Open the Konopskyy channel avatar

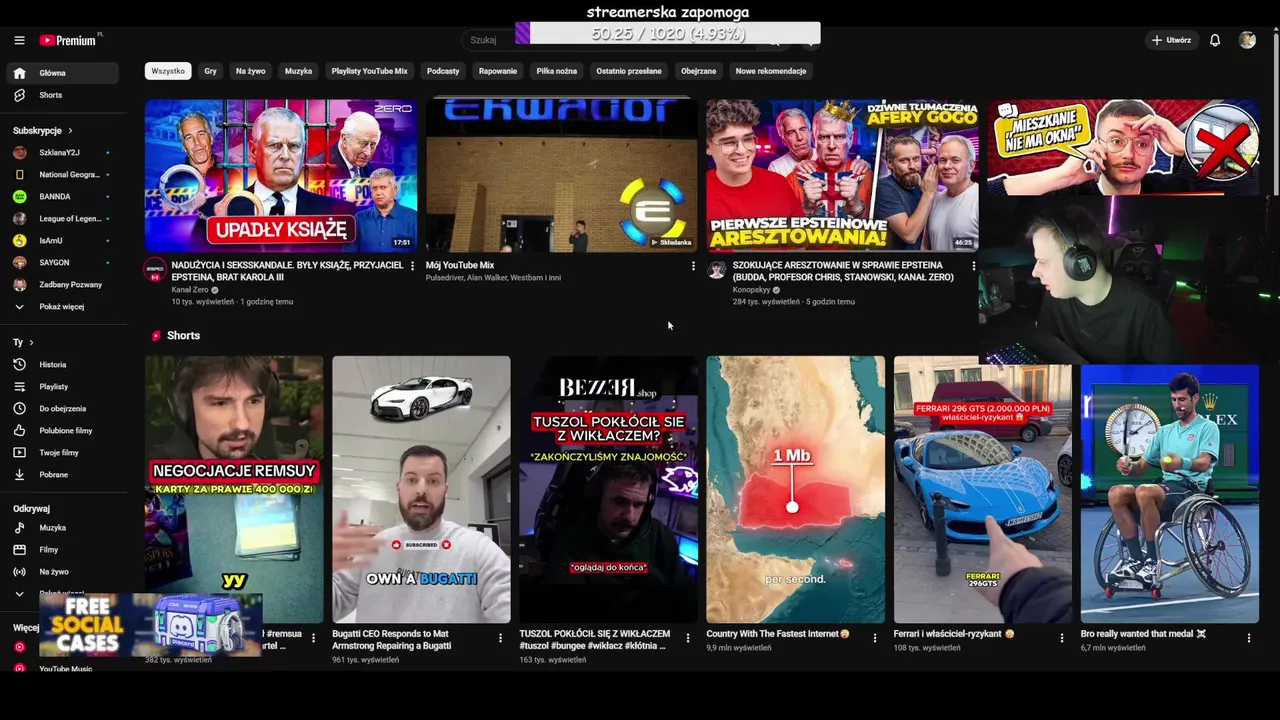(x=716, y=270)
